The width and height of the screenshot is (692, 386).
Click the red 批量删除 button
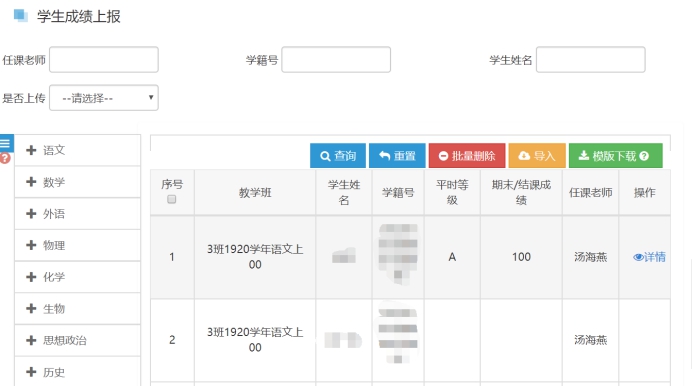pos(467,156)
